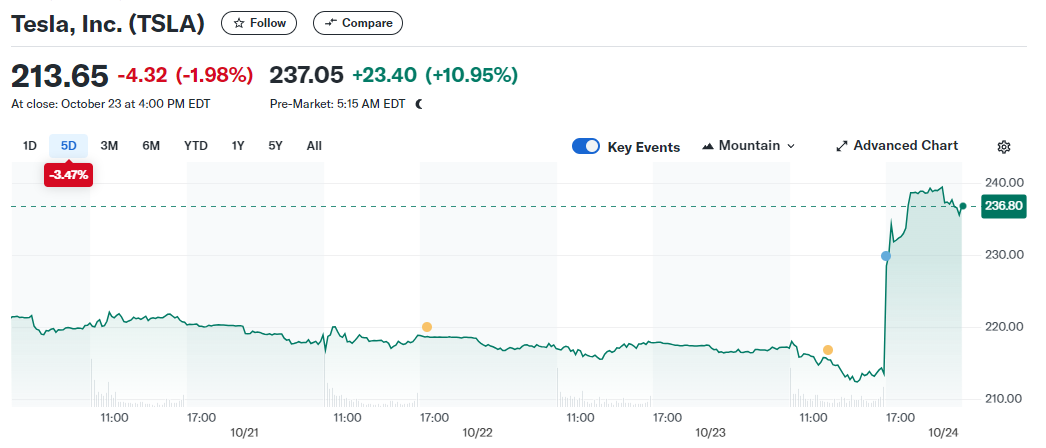Click yellow event marker before 10/24

click(x=828, y=349)
